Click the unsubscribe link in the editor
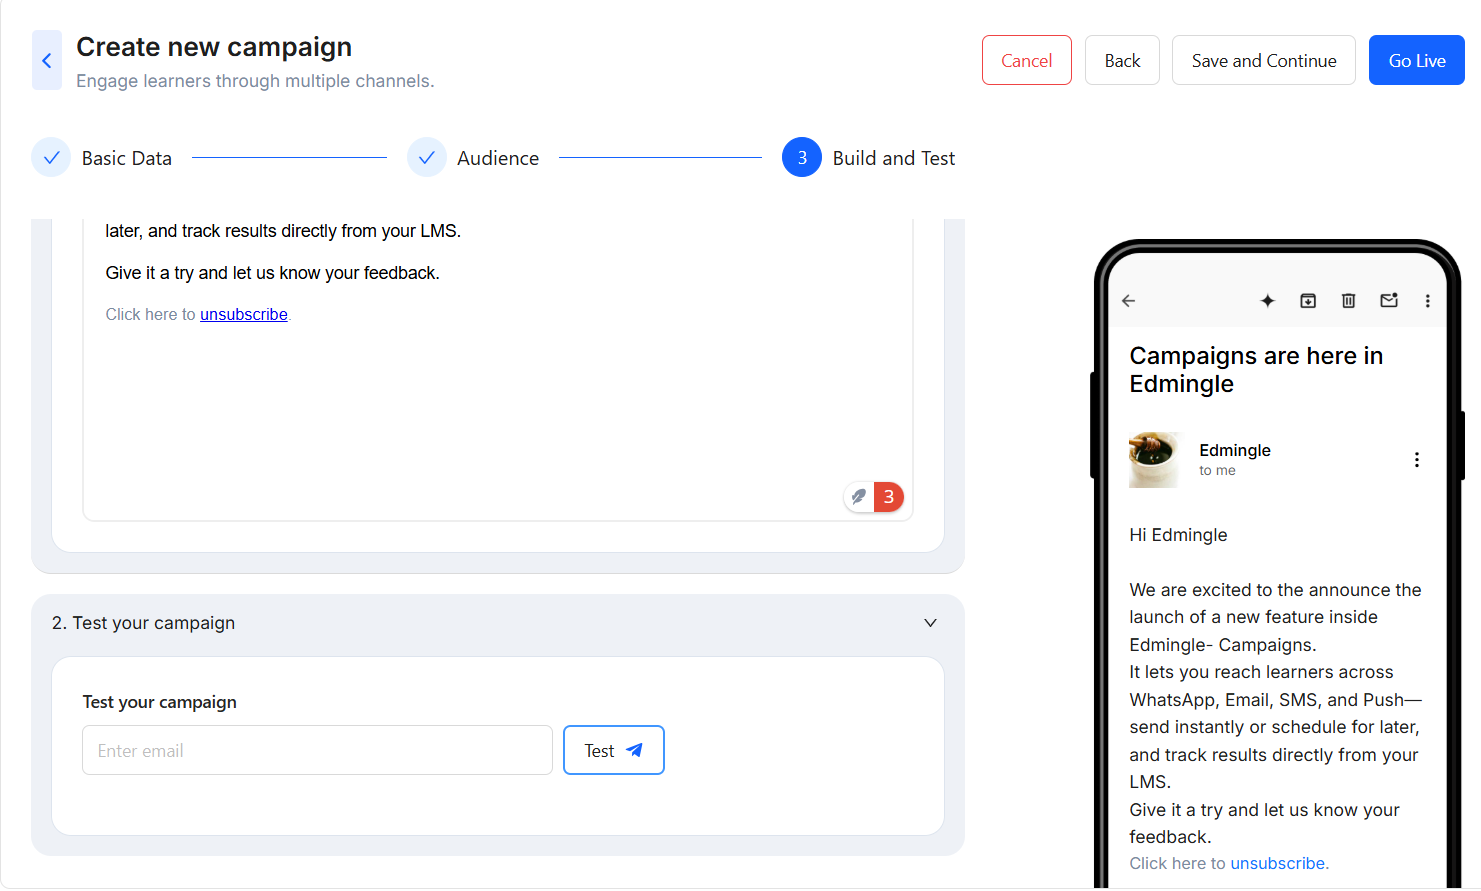The image size is (1481, 891). coord(244,314)
